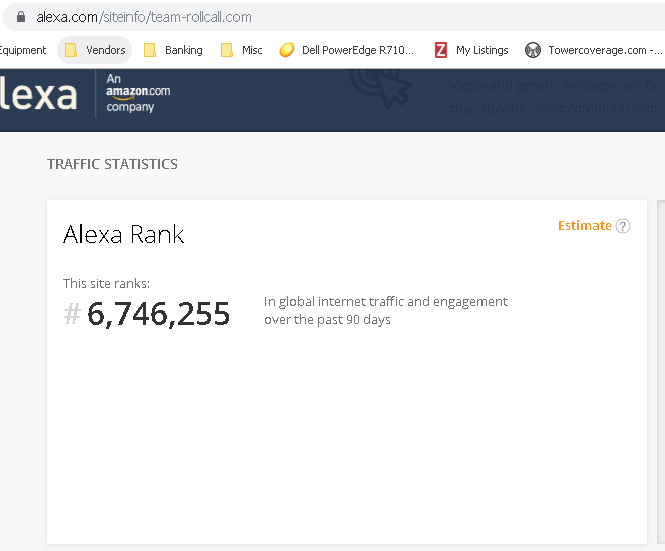Click the question mark help icon next to Estimate

point(623,226)
